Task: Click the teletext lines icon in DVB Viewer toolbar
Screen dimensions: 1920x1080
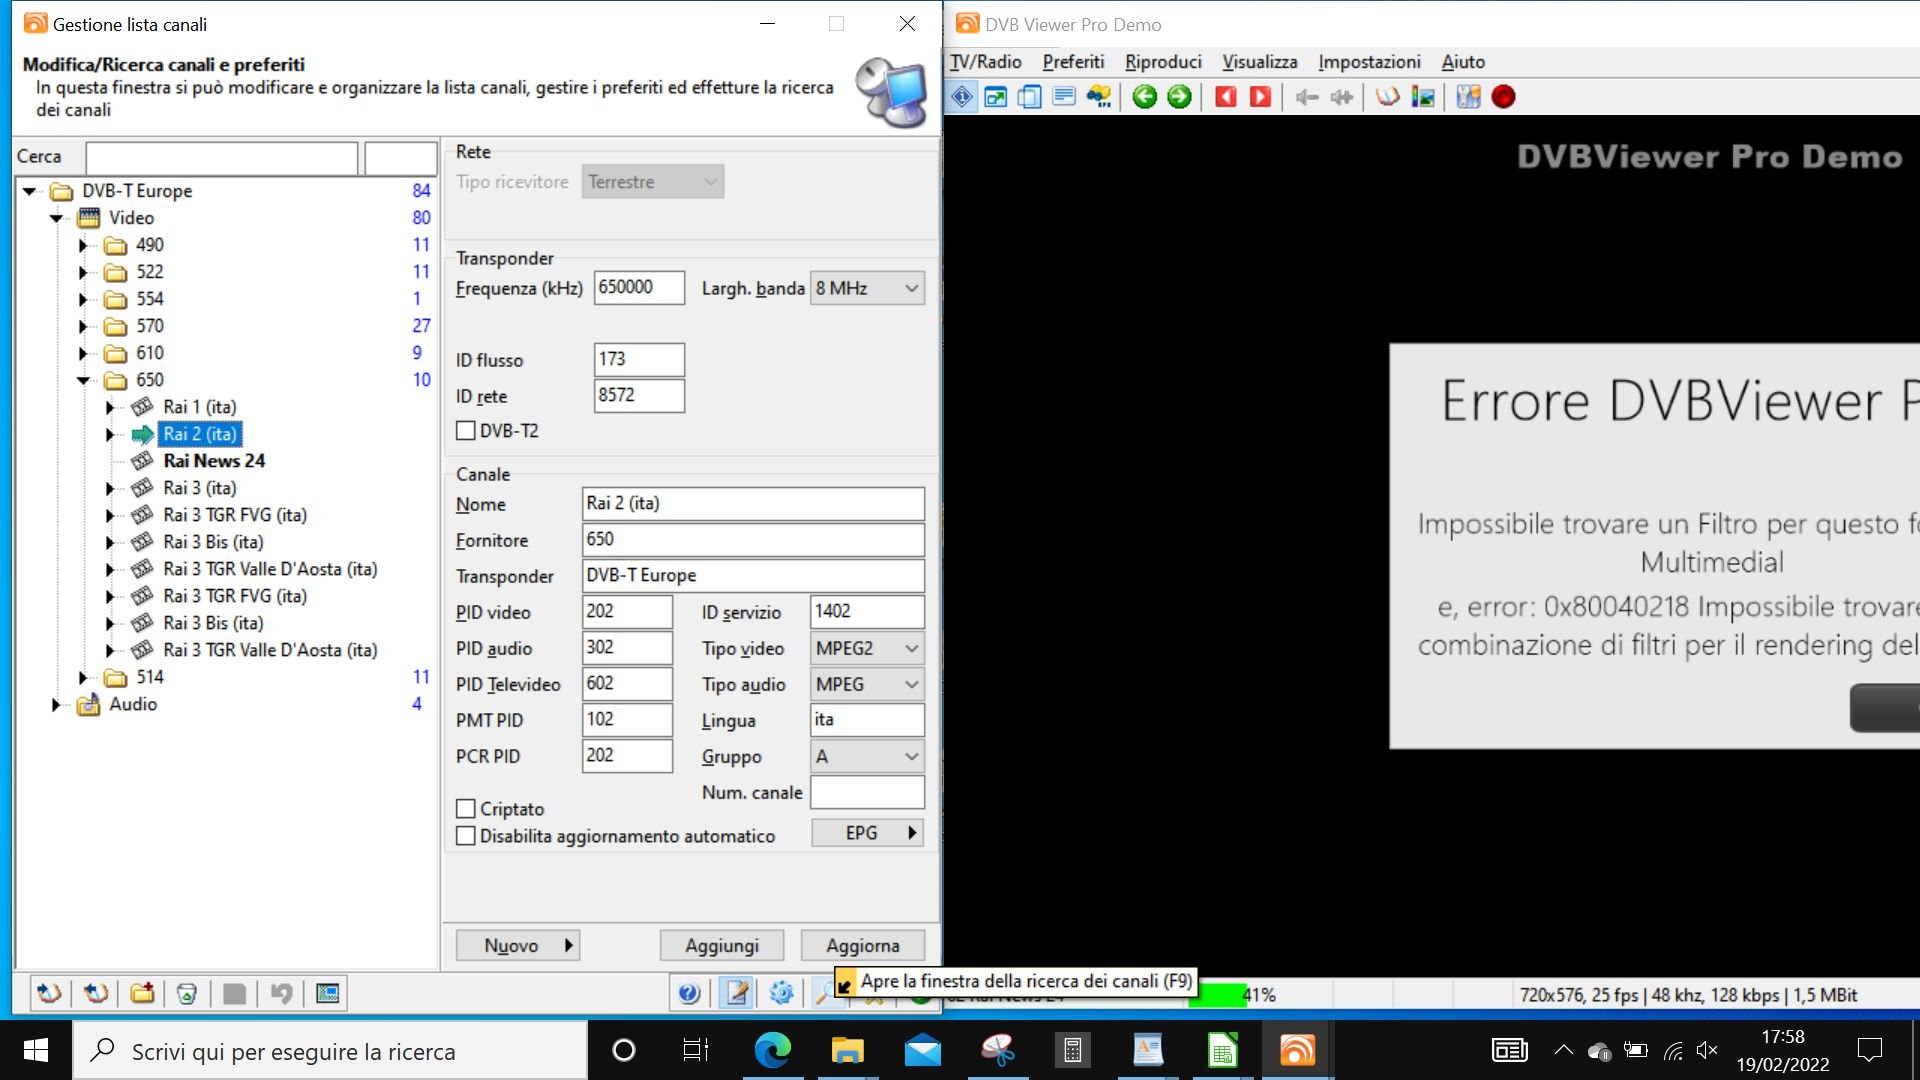Action: pyautogui.click(x=1064, y=97)
